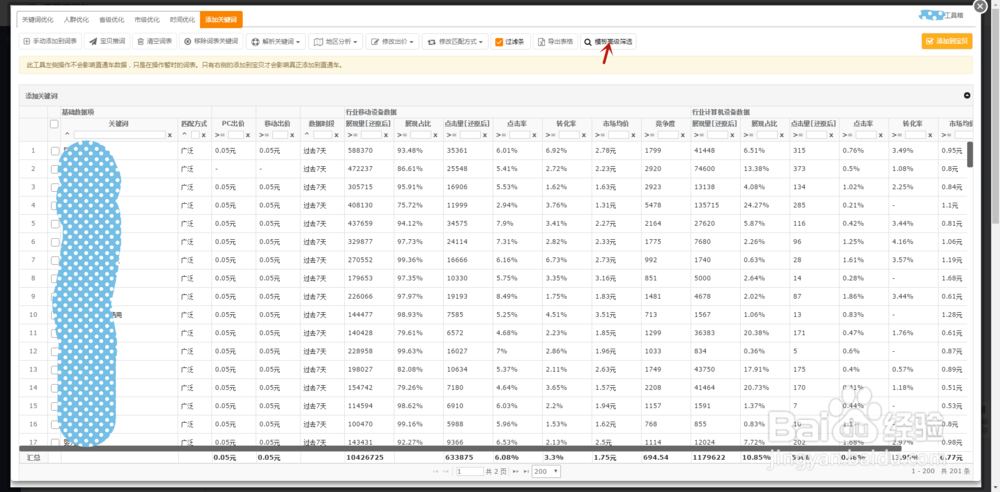Screen dimensions: 1000x492
Task: Toggle the select-all checkbox in header
Action: pos(54,124)
